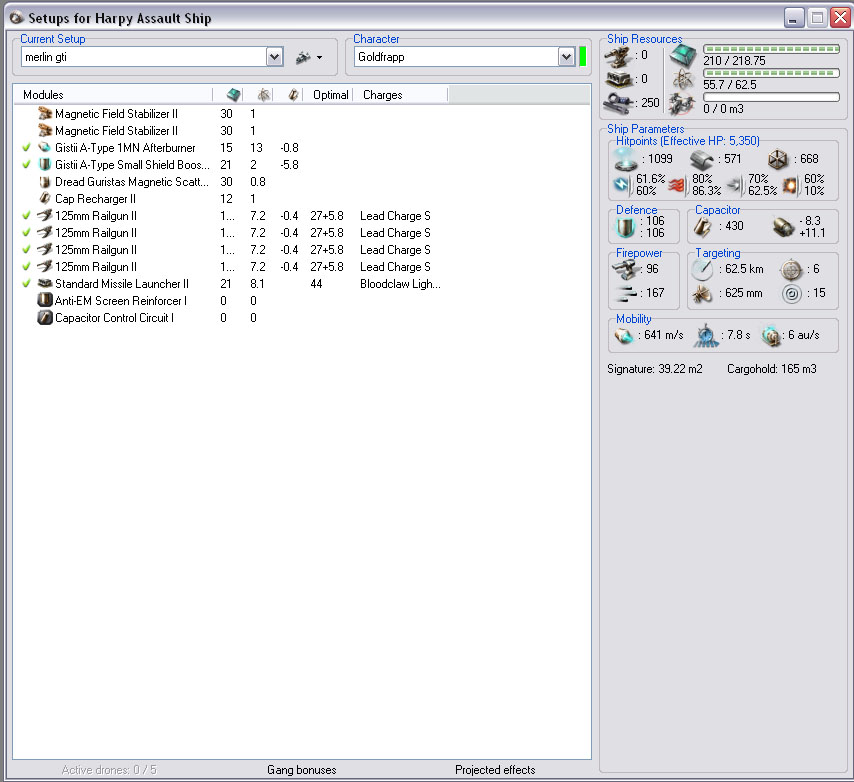Click the CPU resource icon
Image resolution: width=854 pixels, height=782 pixels.
683,56
